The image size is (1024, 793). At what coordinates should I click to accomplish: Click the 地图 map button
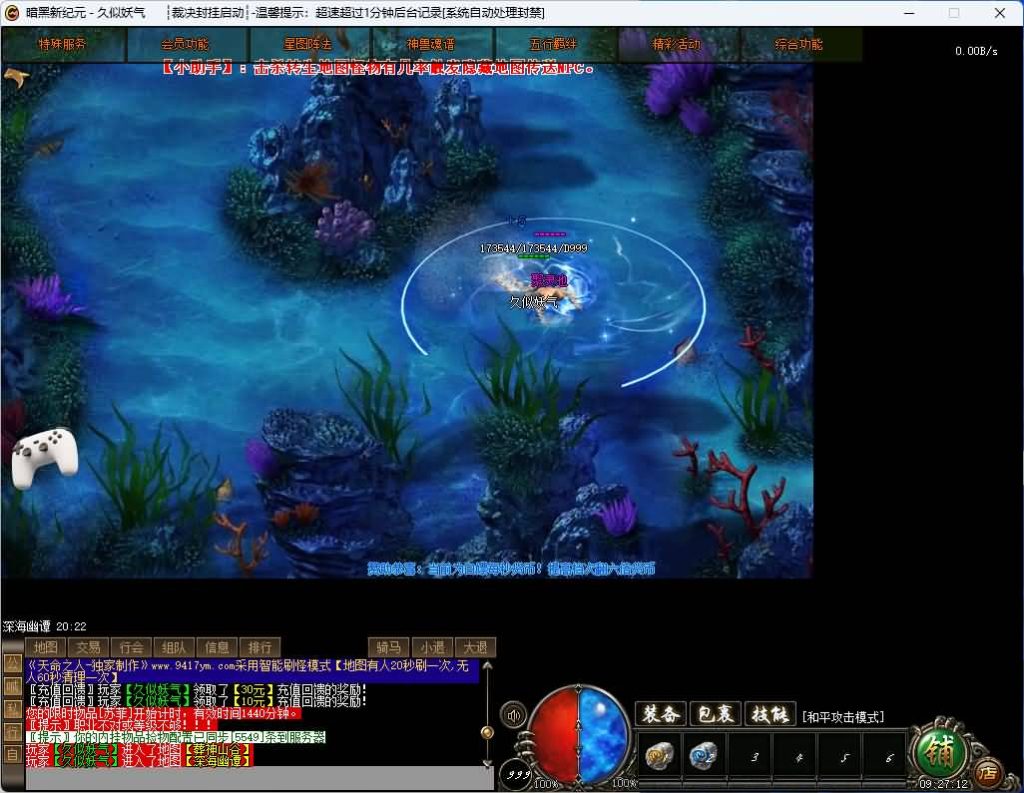tap(46, 647)
